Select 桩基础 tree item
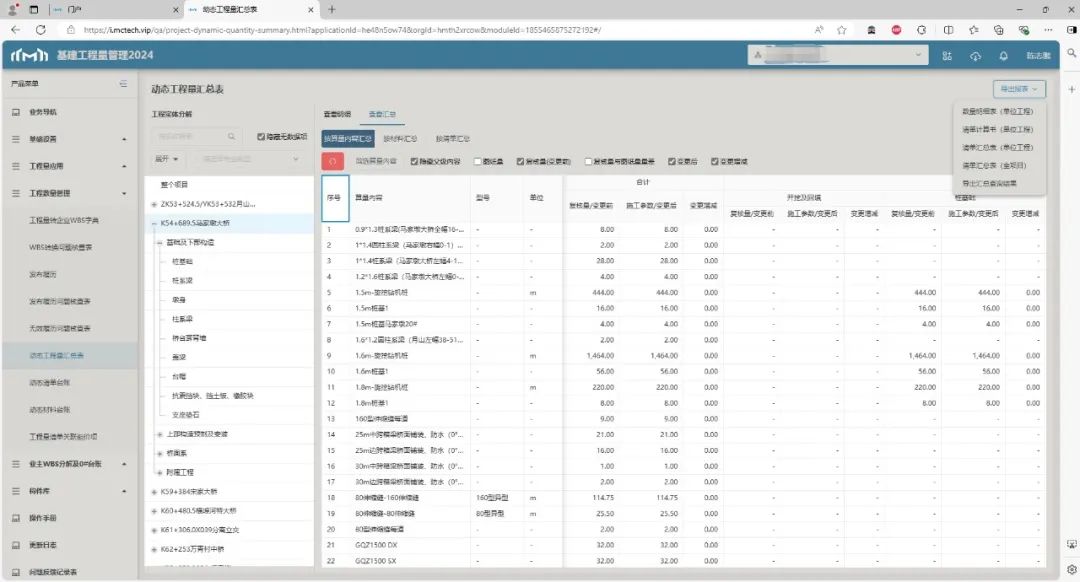Screen dimensions: 1080x582 pyautogui.click(x=182, y=262)
